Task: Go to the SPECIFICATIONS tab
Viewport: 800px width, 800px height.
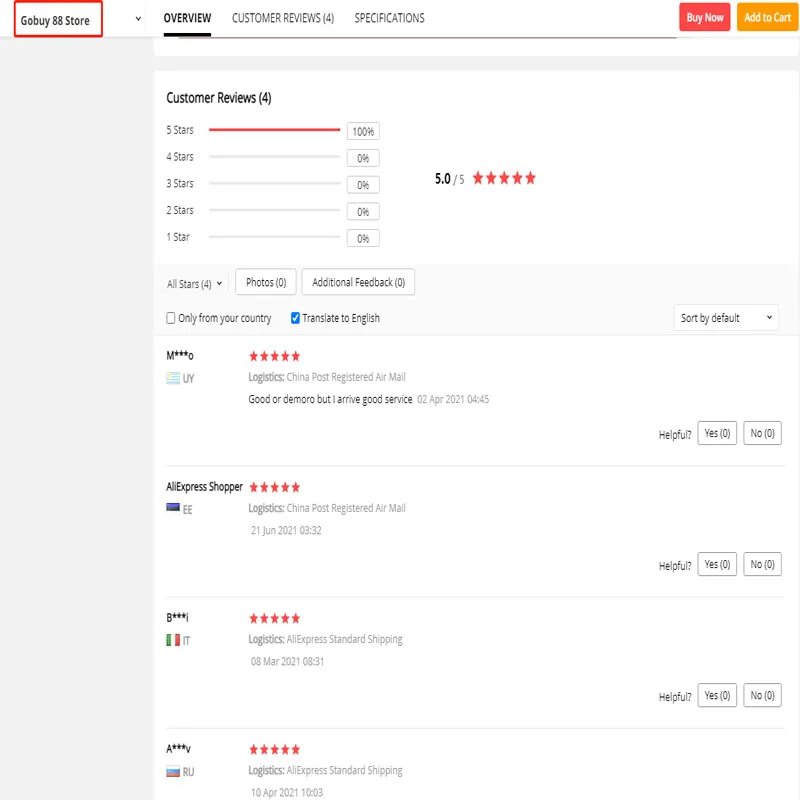Action: click(x=389, y=18)
